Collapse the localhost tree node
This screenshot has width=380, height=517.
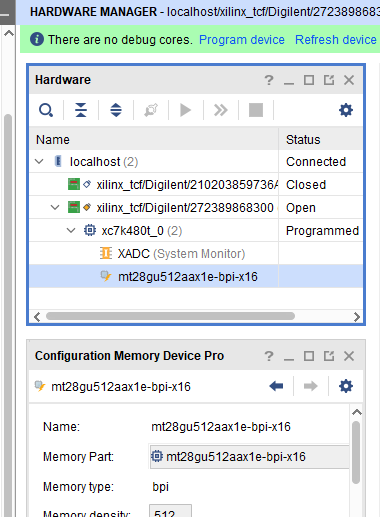39,162
